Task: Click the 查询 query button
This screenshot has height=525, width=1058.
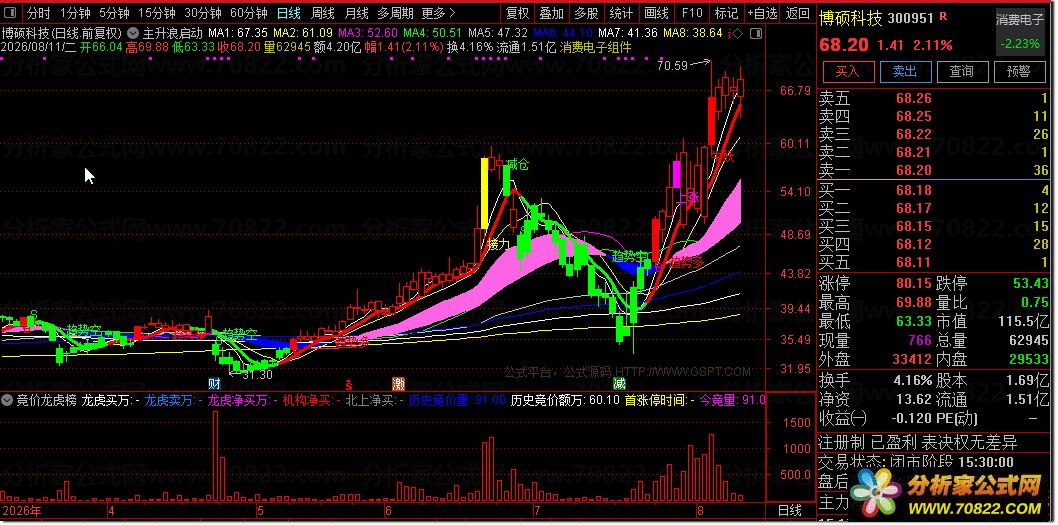Action: coord(961,72)
